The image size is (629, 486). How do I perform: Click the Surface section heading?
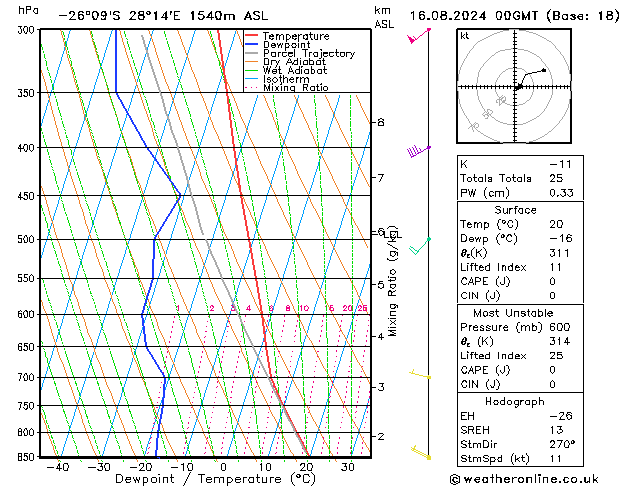coord(515,210)
